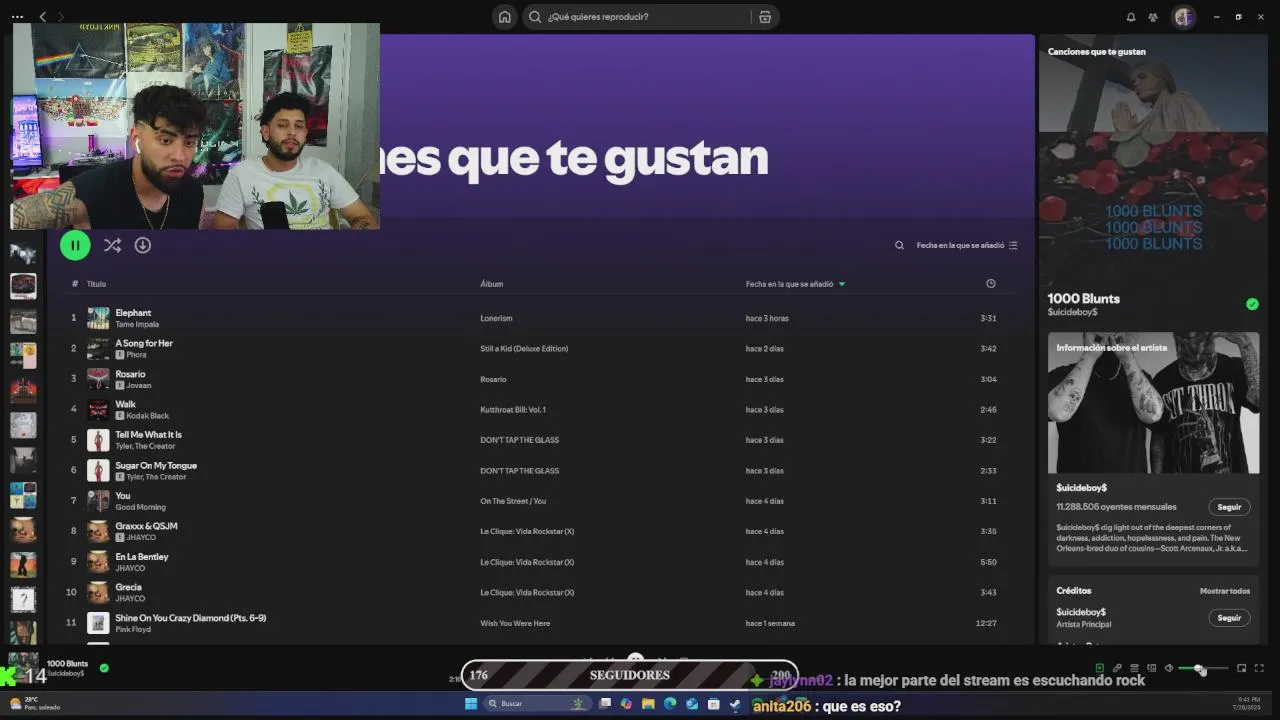Open artist Phora link
This screenshot has height=720, width=1280.
click(x=136, y=355)
